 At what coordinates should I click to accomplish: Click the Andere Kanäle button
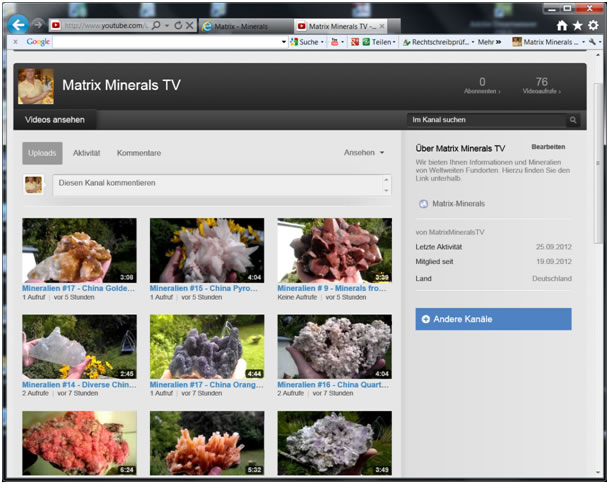[x=493, y=319]
